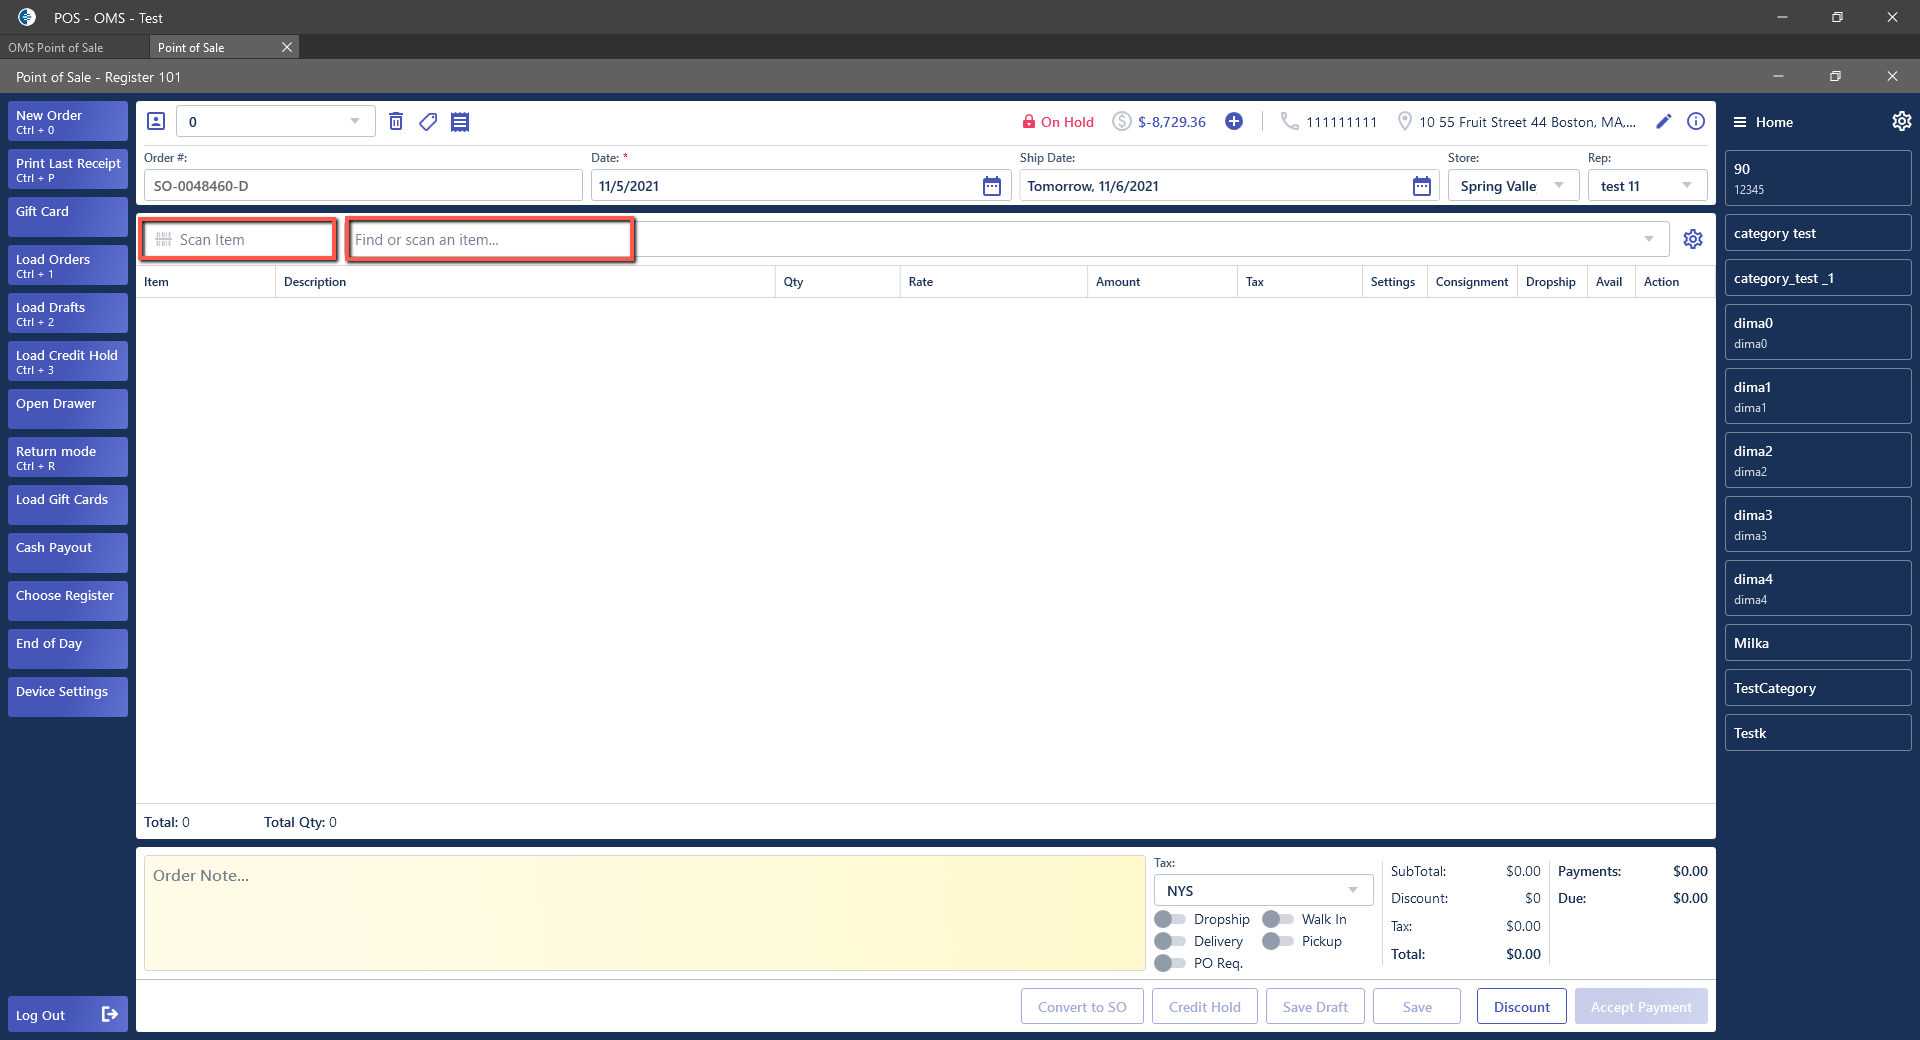Select the category test tile

point(1818,233)
